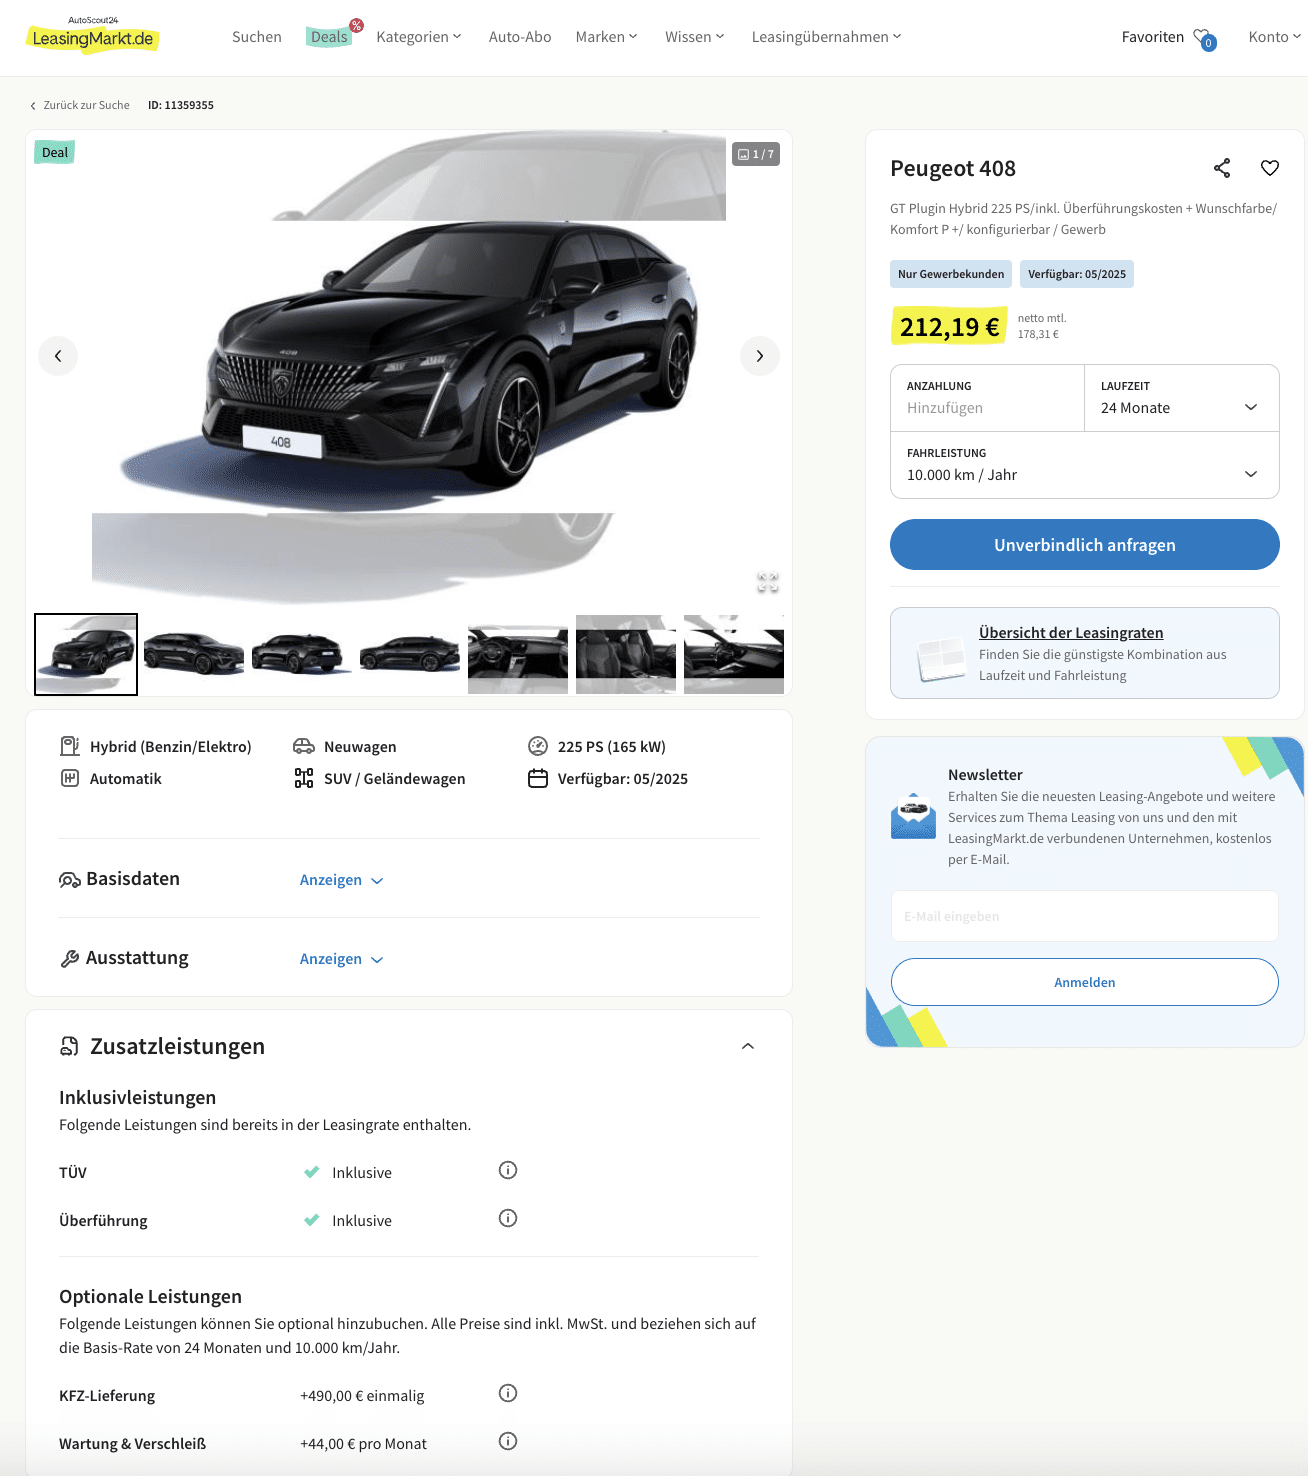The width and height of the screenshot is (1308, 1476).
Task: Open the Deals menu item
Action: pyautogui.click(x=329, y=37)
